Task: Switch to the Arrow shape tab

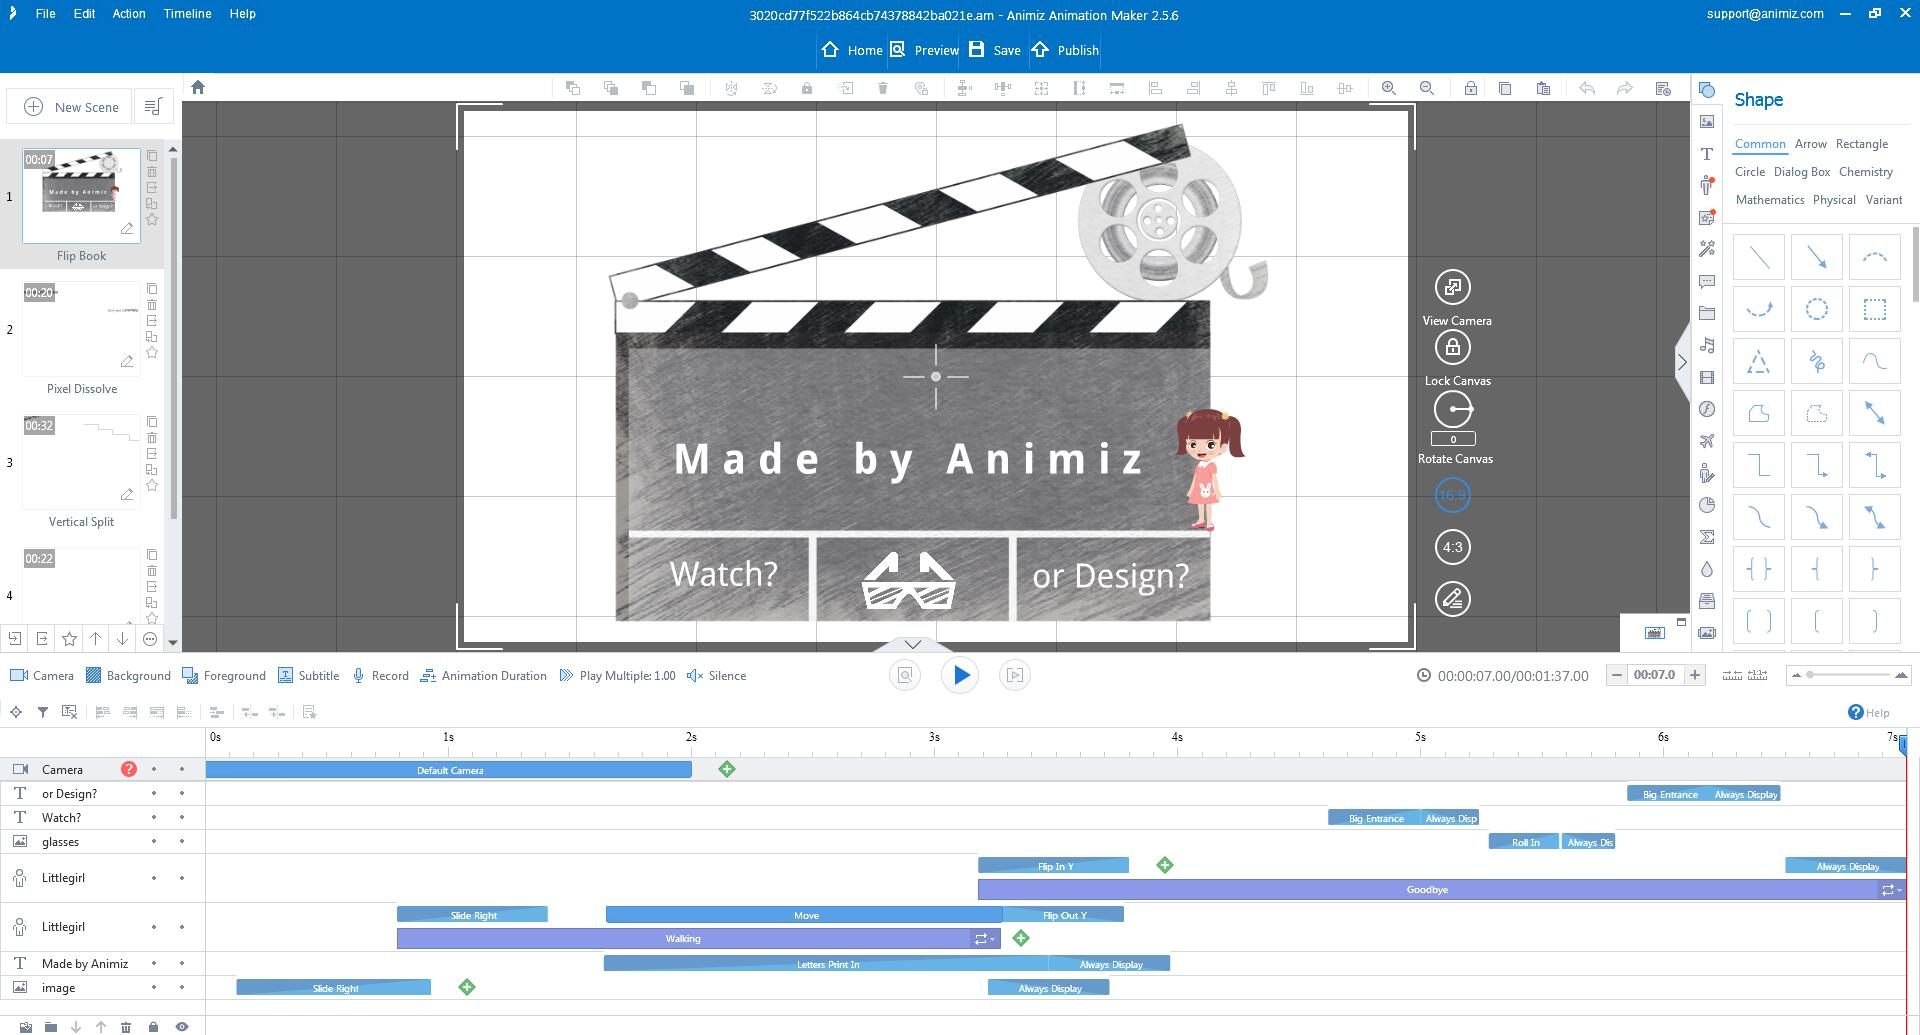Action: tap(1810, 144)
